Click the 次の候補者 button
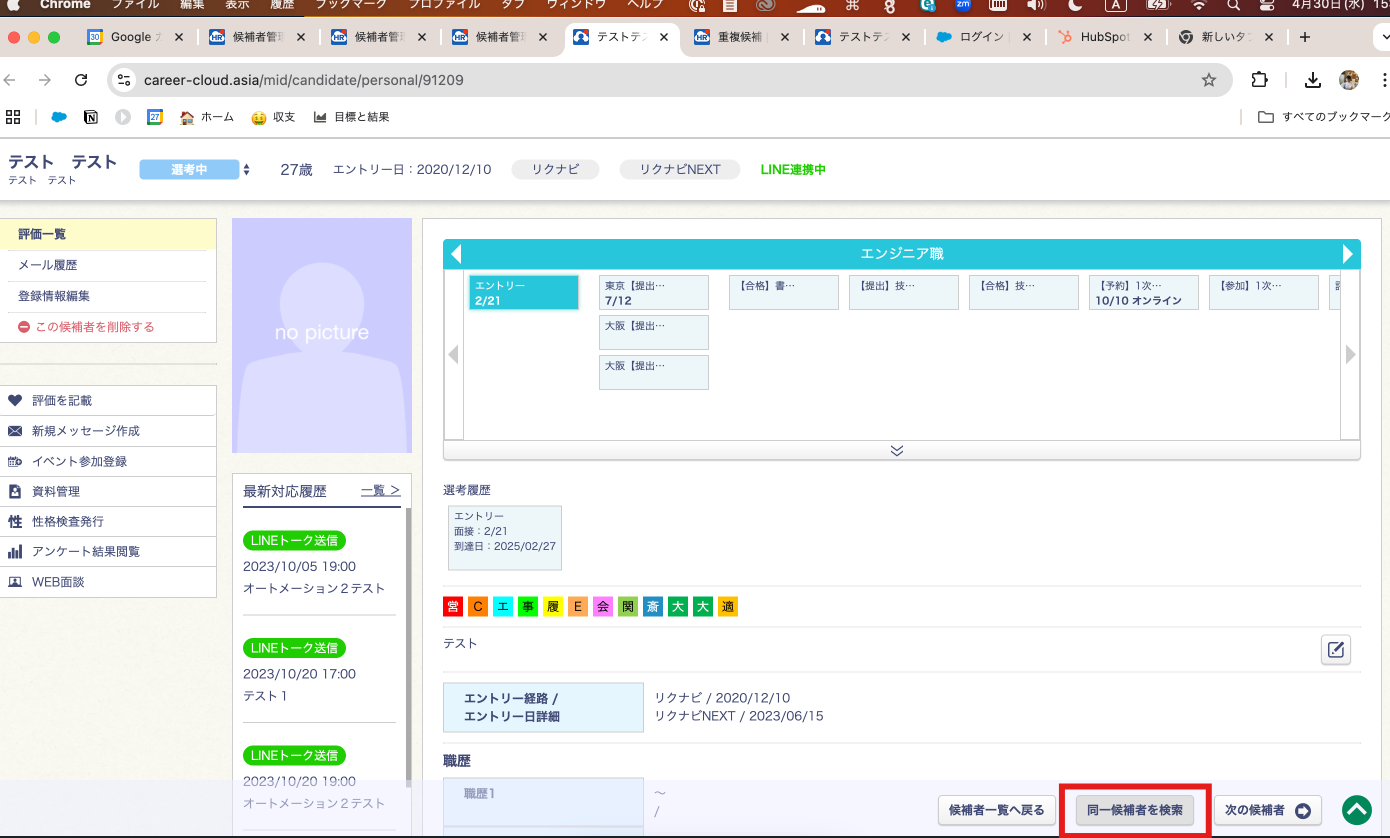Screen dimensions: 1390x838 pyautogui.click(x=1267, y=810)
